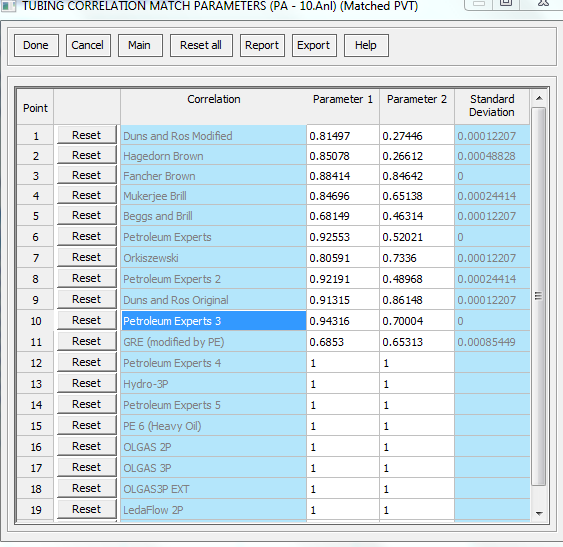
Task: Click Reset all button
Action: [x=201, y=46]
